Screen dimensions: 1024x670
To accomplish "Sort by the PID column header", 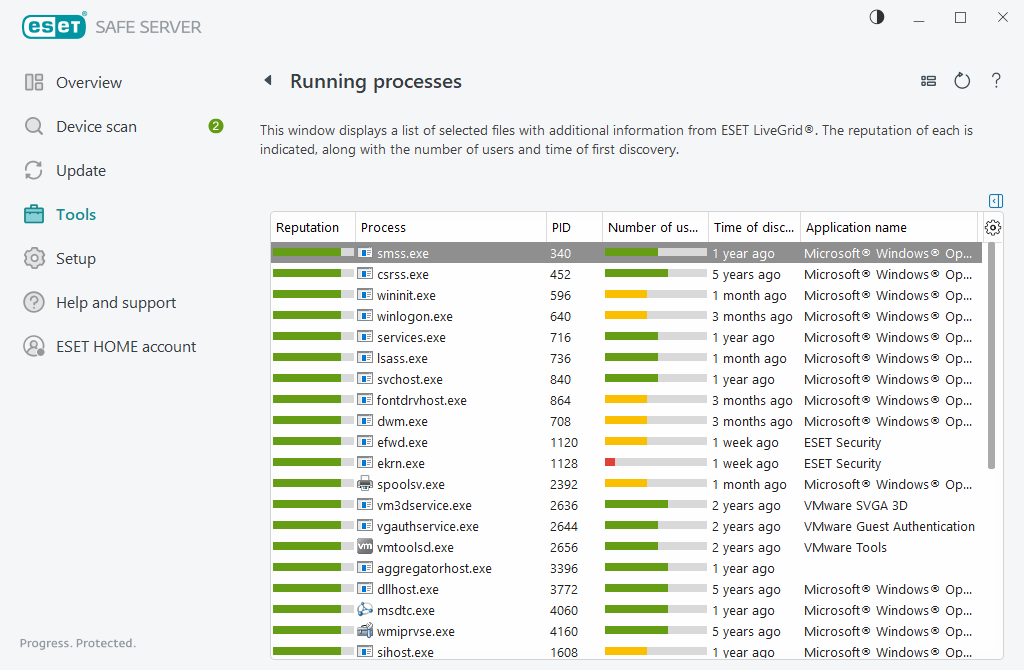I will [574, 227].
